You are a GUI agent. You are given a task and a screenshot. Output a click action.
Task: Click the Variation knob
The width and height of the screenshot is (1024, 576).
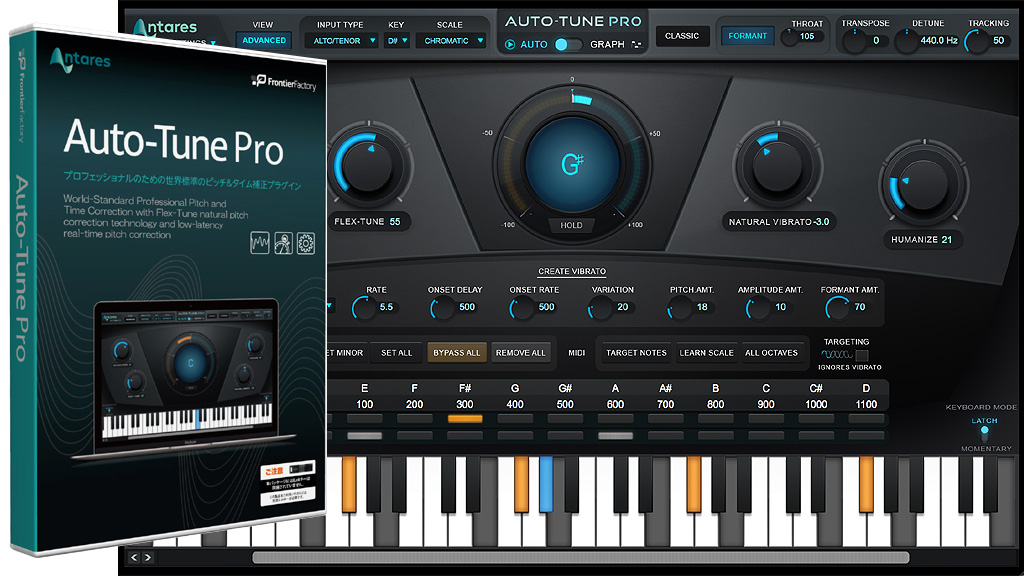600,308
